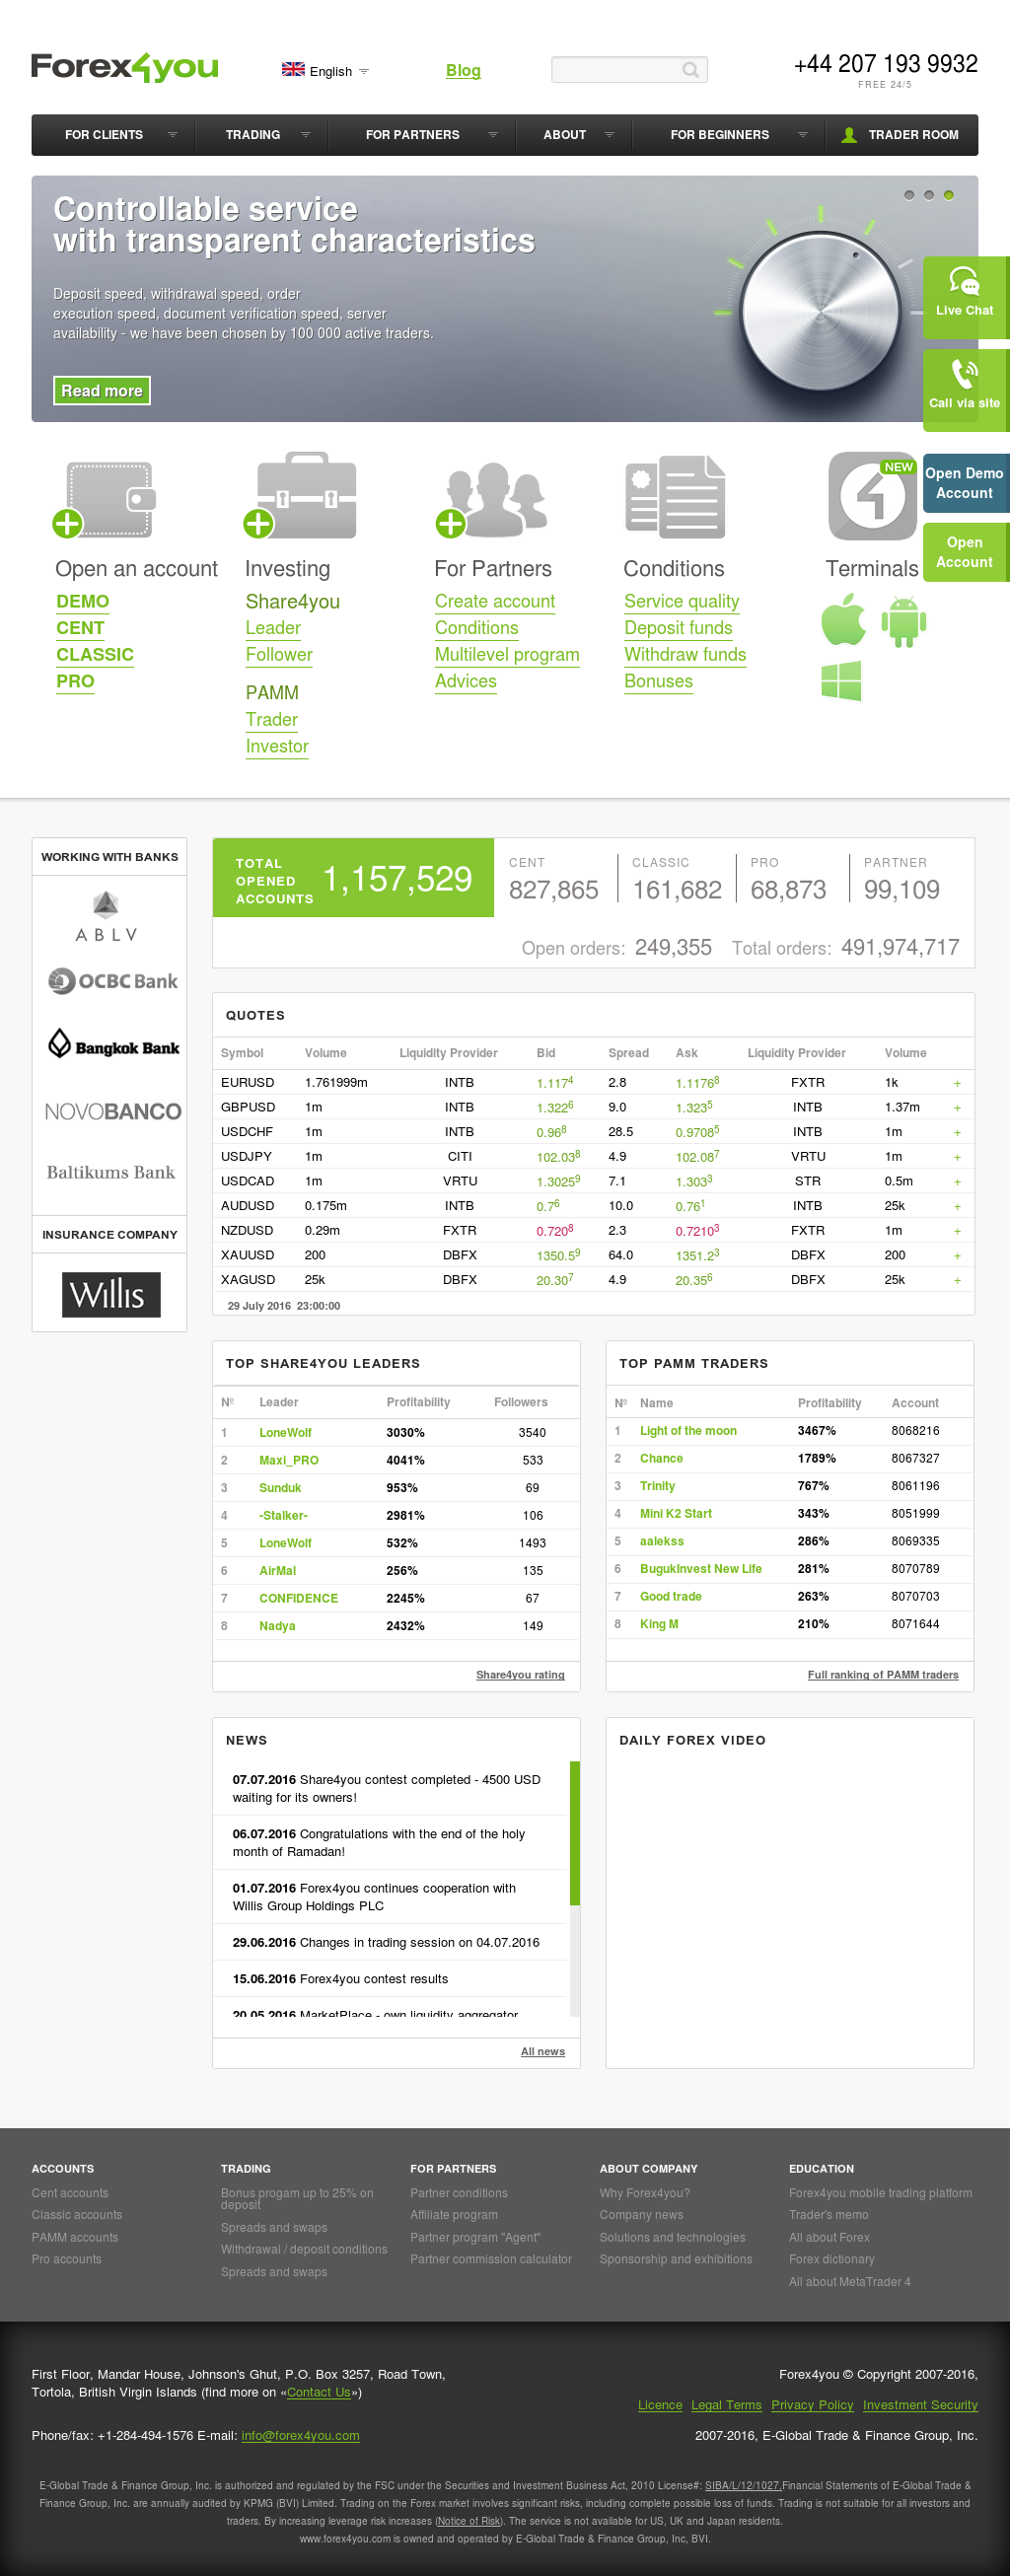
Task: Select the third banner slide dot
Action: [949, 195]
